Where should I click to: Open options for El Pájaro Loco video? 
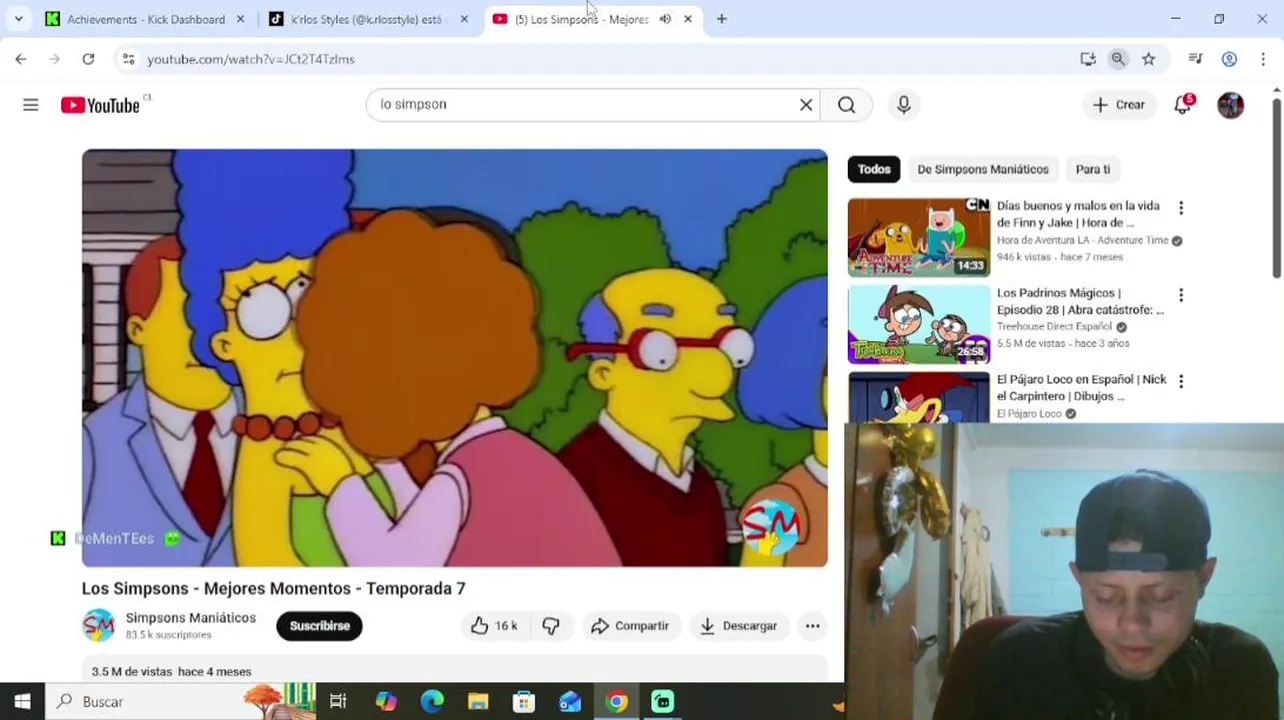1181,381
